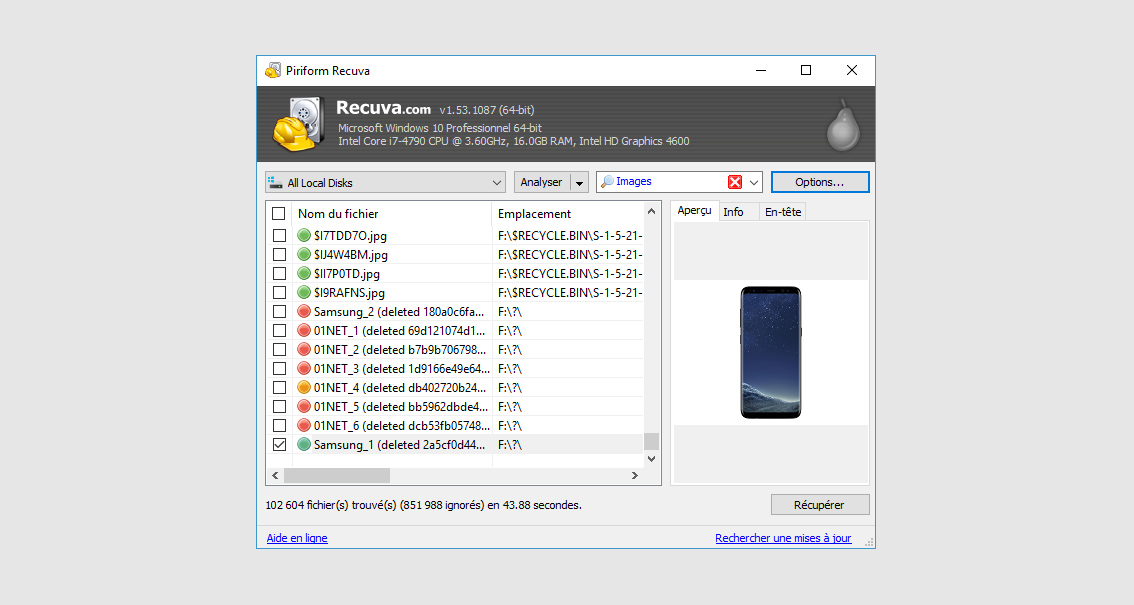Click green status dot of $I9RAFNS.jpg
The image size is (1134, 605).
(x=304, y=293)
